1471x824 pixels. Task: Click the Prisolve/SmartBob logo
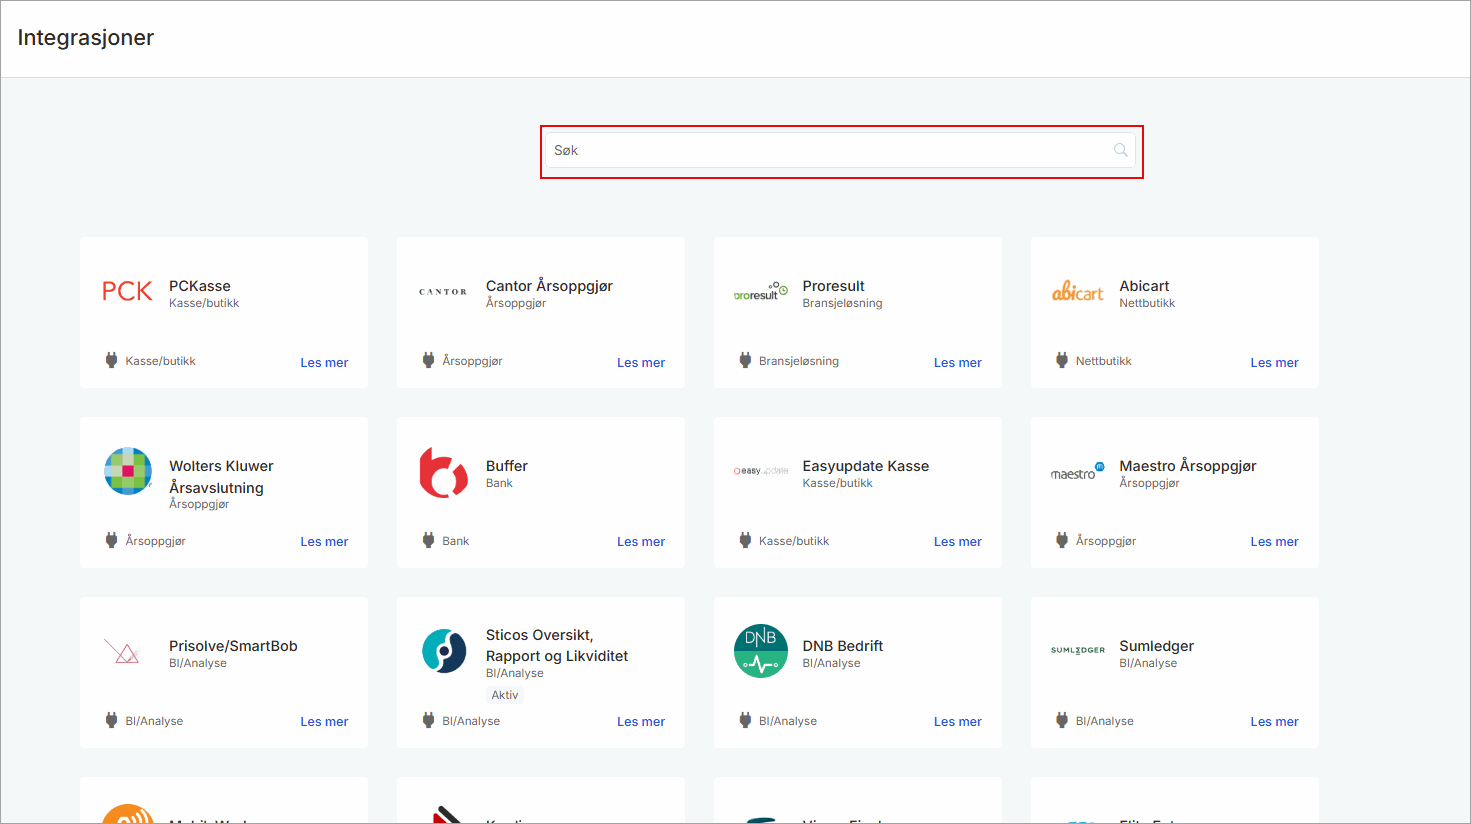(x=122, y=652)
